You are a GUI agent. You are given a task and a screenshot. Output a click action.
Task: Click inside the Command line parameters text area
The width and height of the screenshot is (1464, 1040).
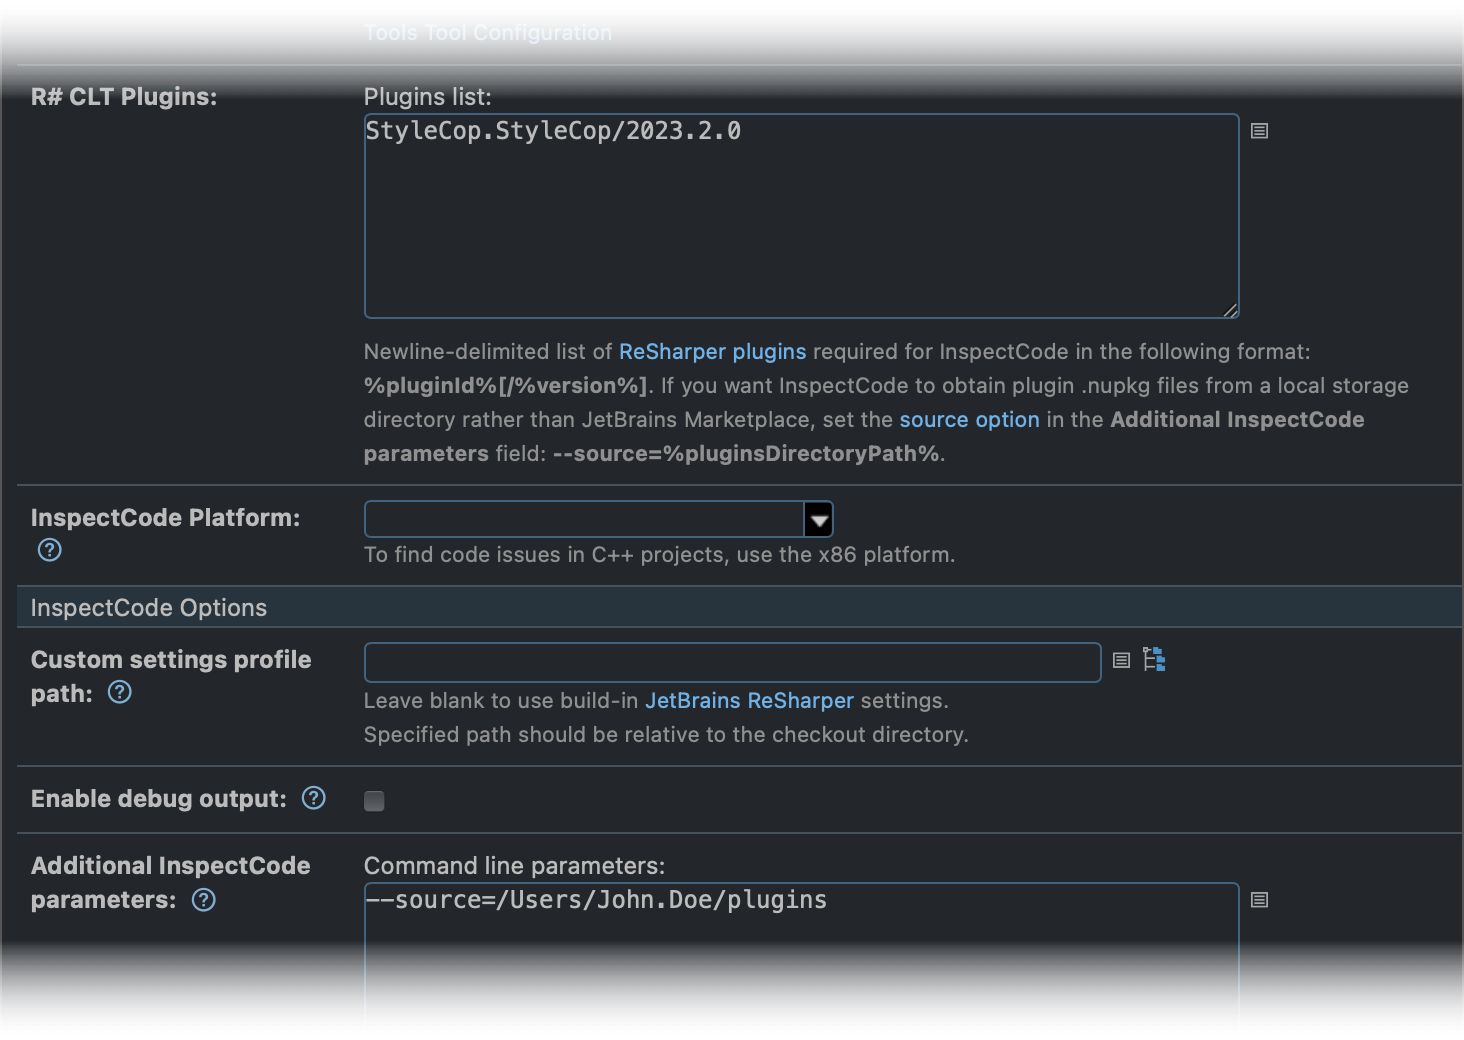(800, 950)
